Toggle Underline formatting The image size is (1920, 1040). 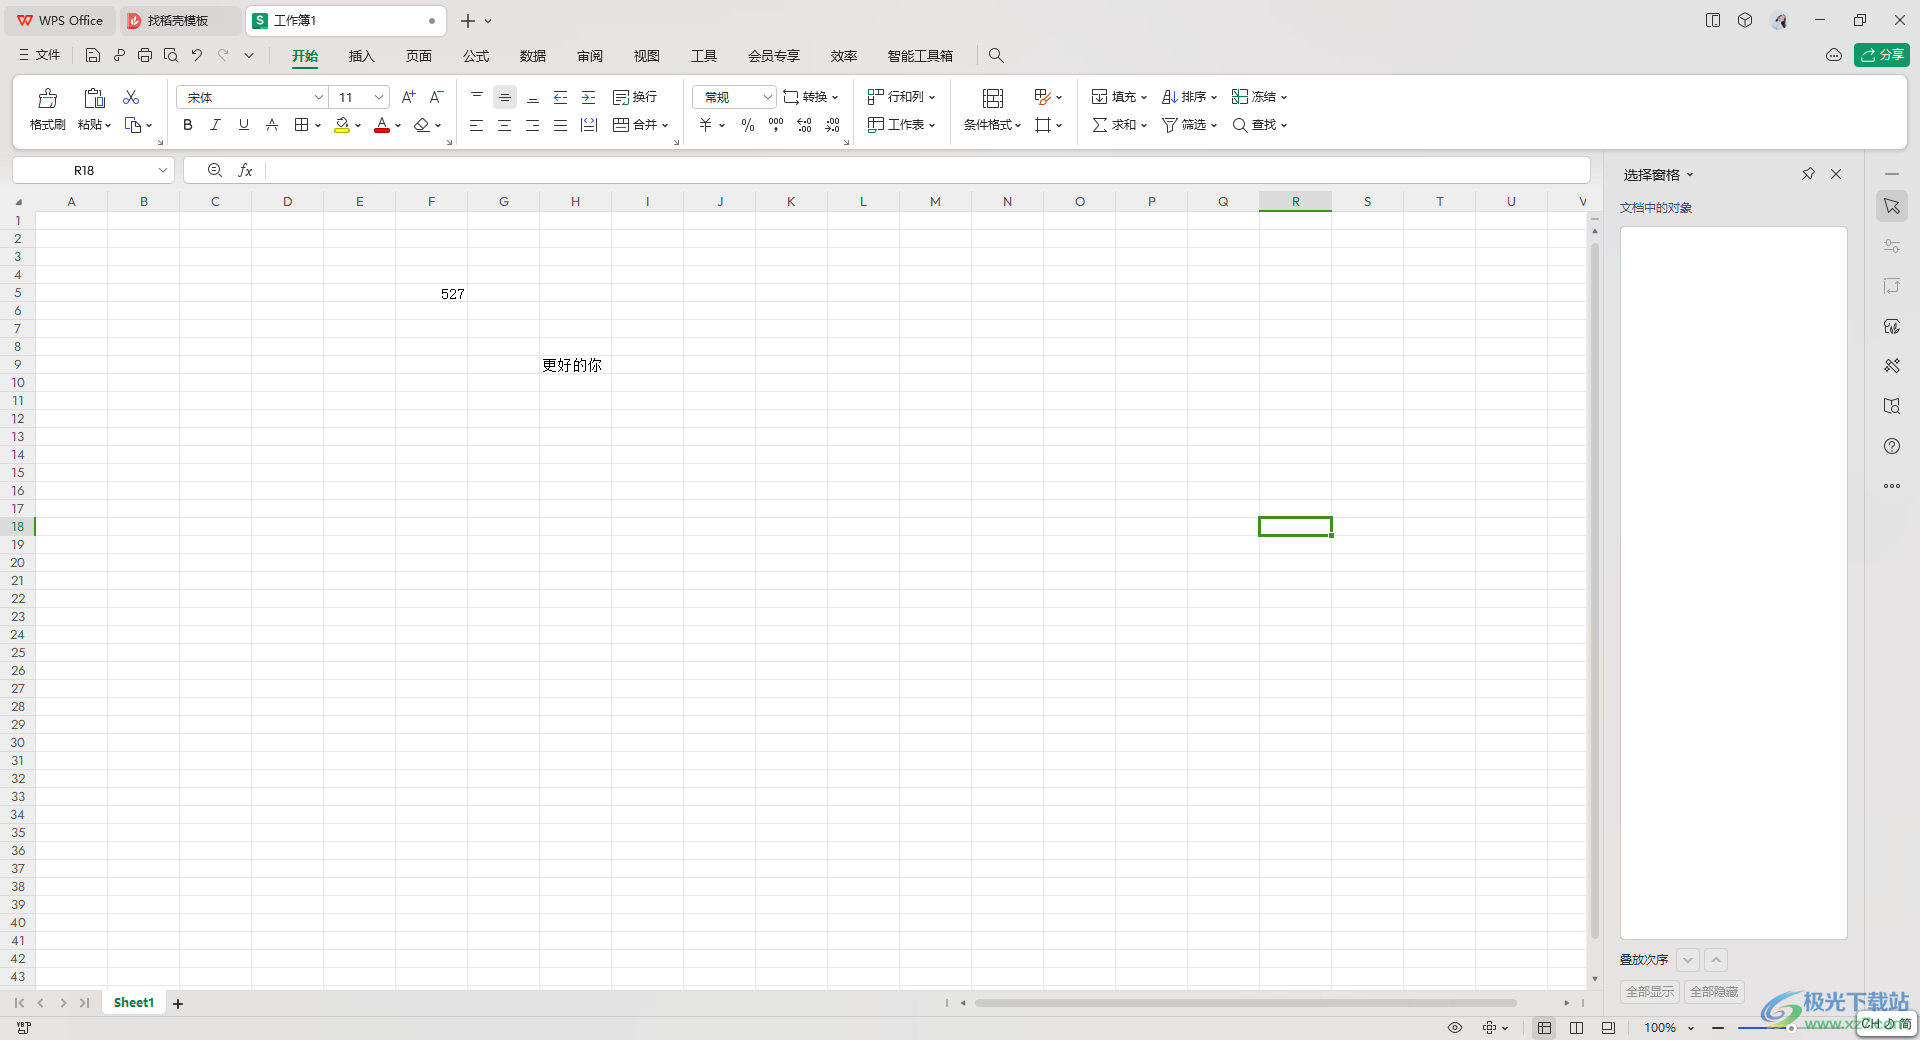[243, 125]
